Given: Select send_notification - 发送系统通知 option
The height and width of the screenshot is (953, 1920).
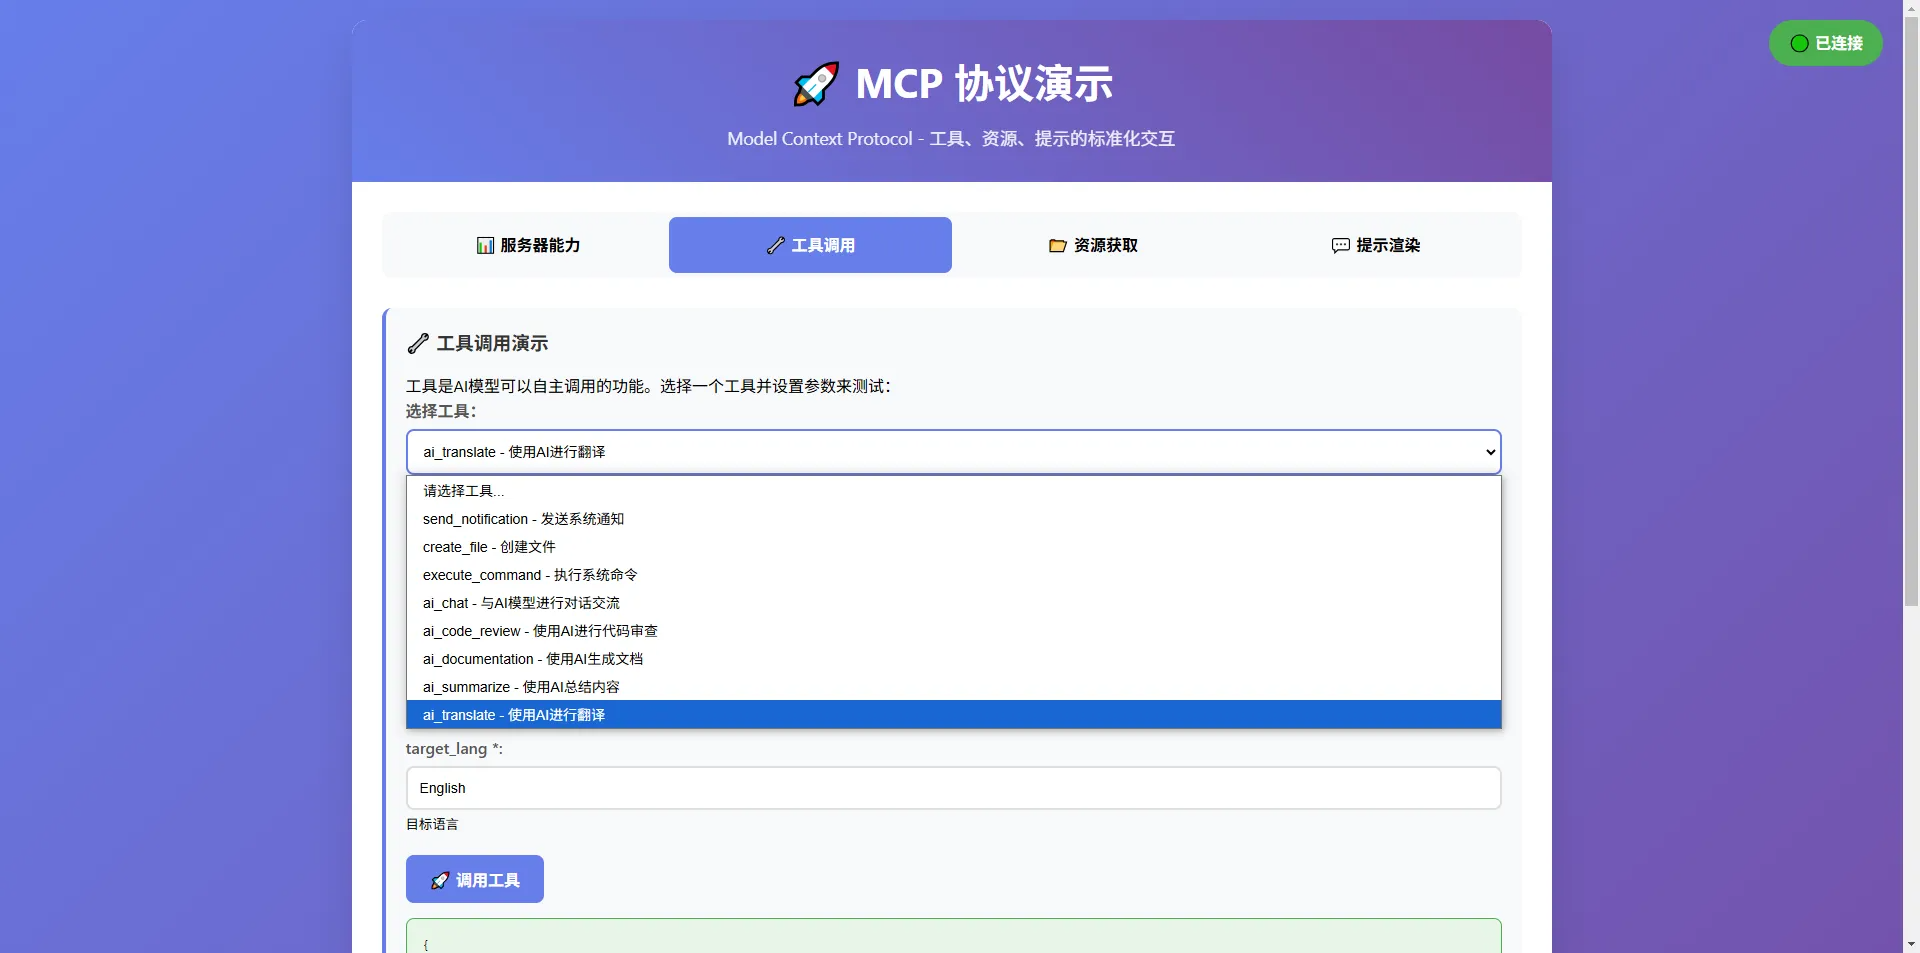Looking at the screenshot, I should pos(954,519).
